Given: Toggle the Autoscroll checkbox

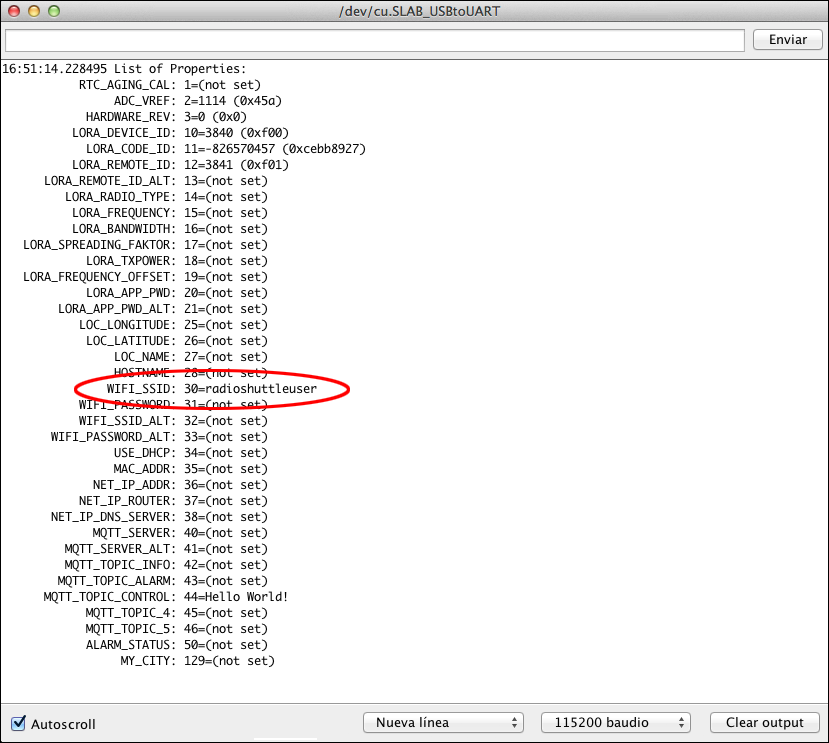Looking at the screenshot, I should [x=19, y=723].
